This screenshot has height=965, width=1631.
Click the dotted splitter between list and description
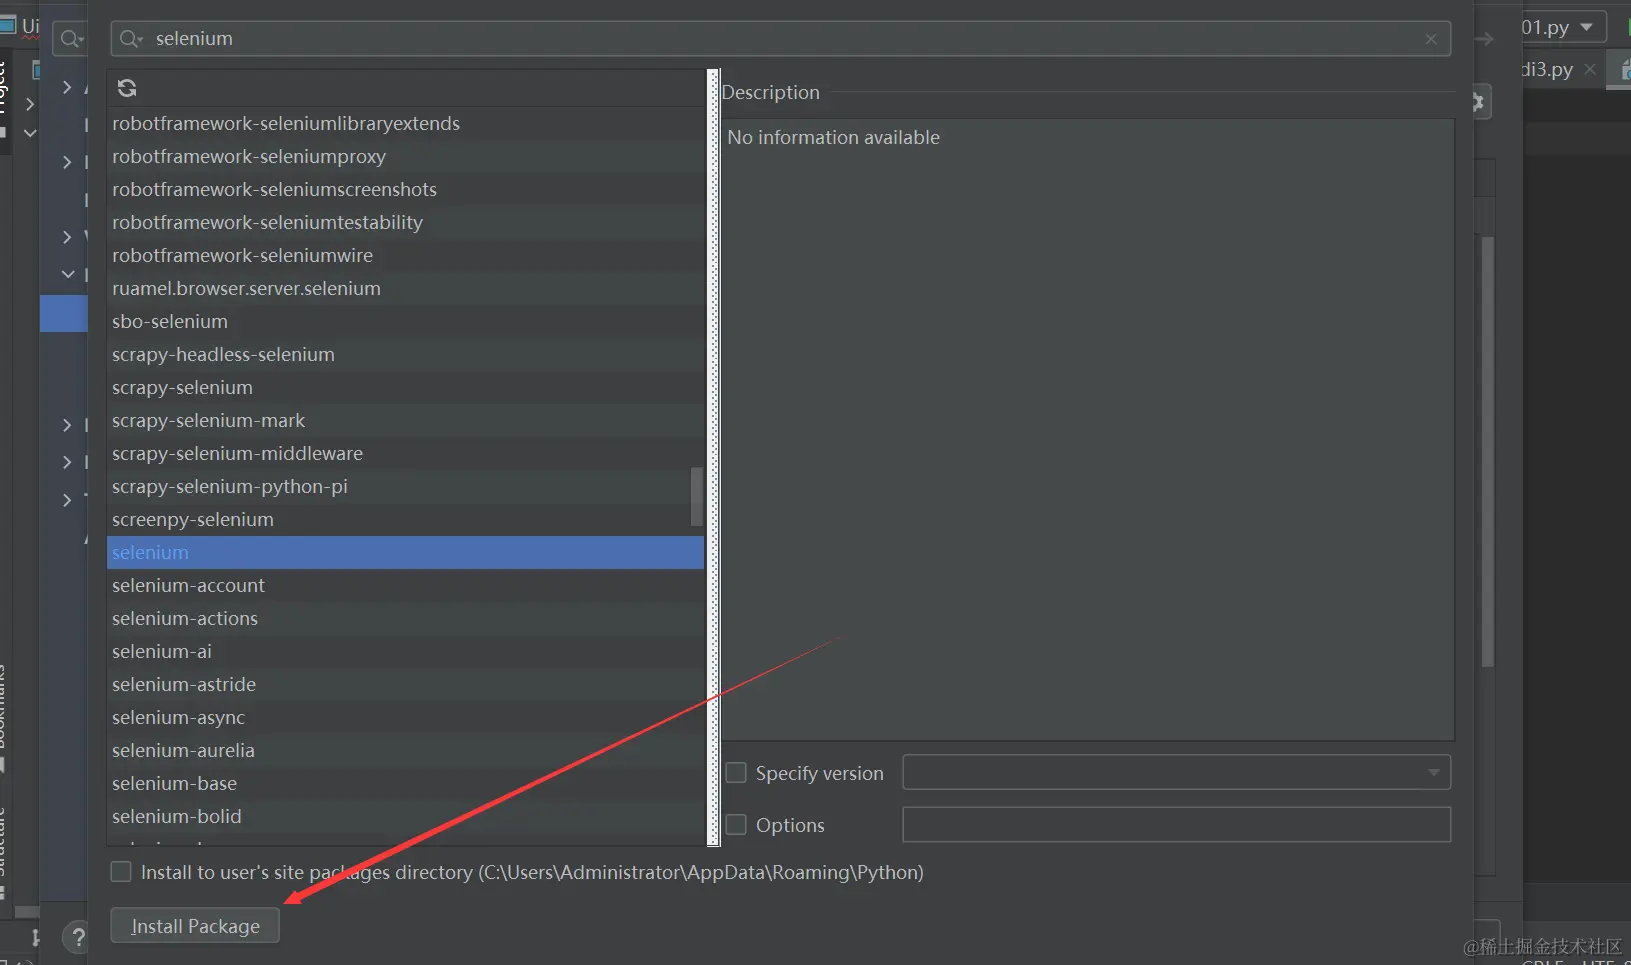pos(714,457)
